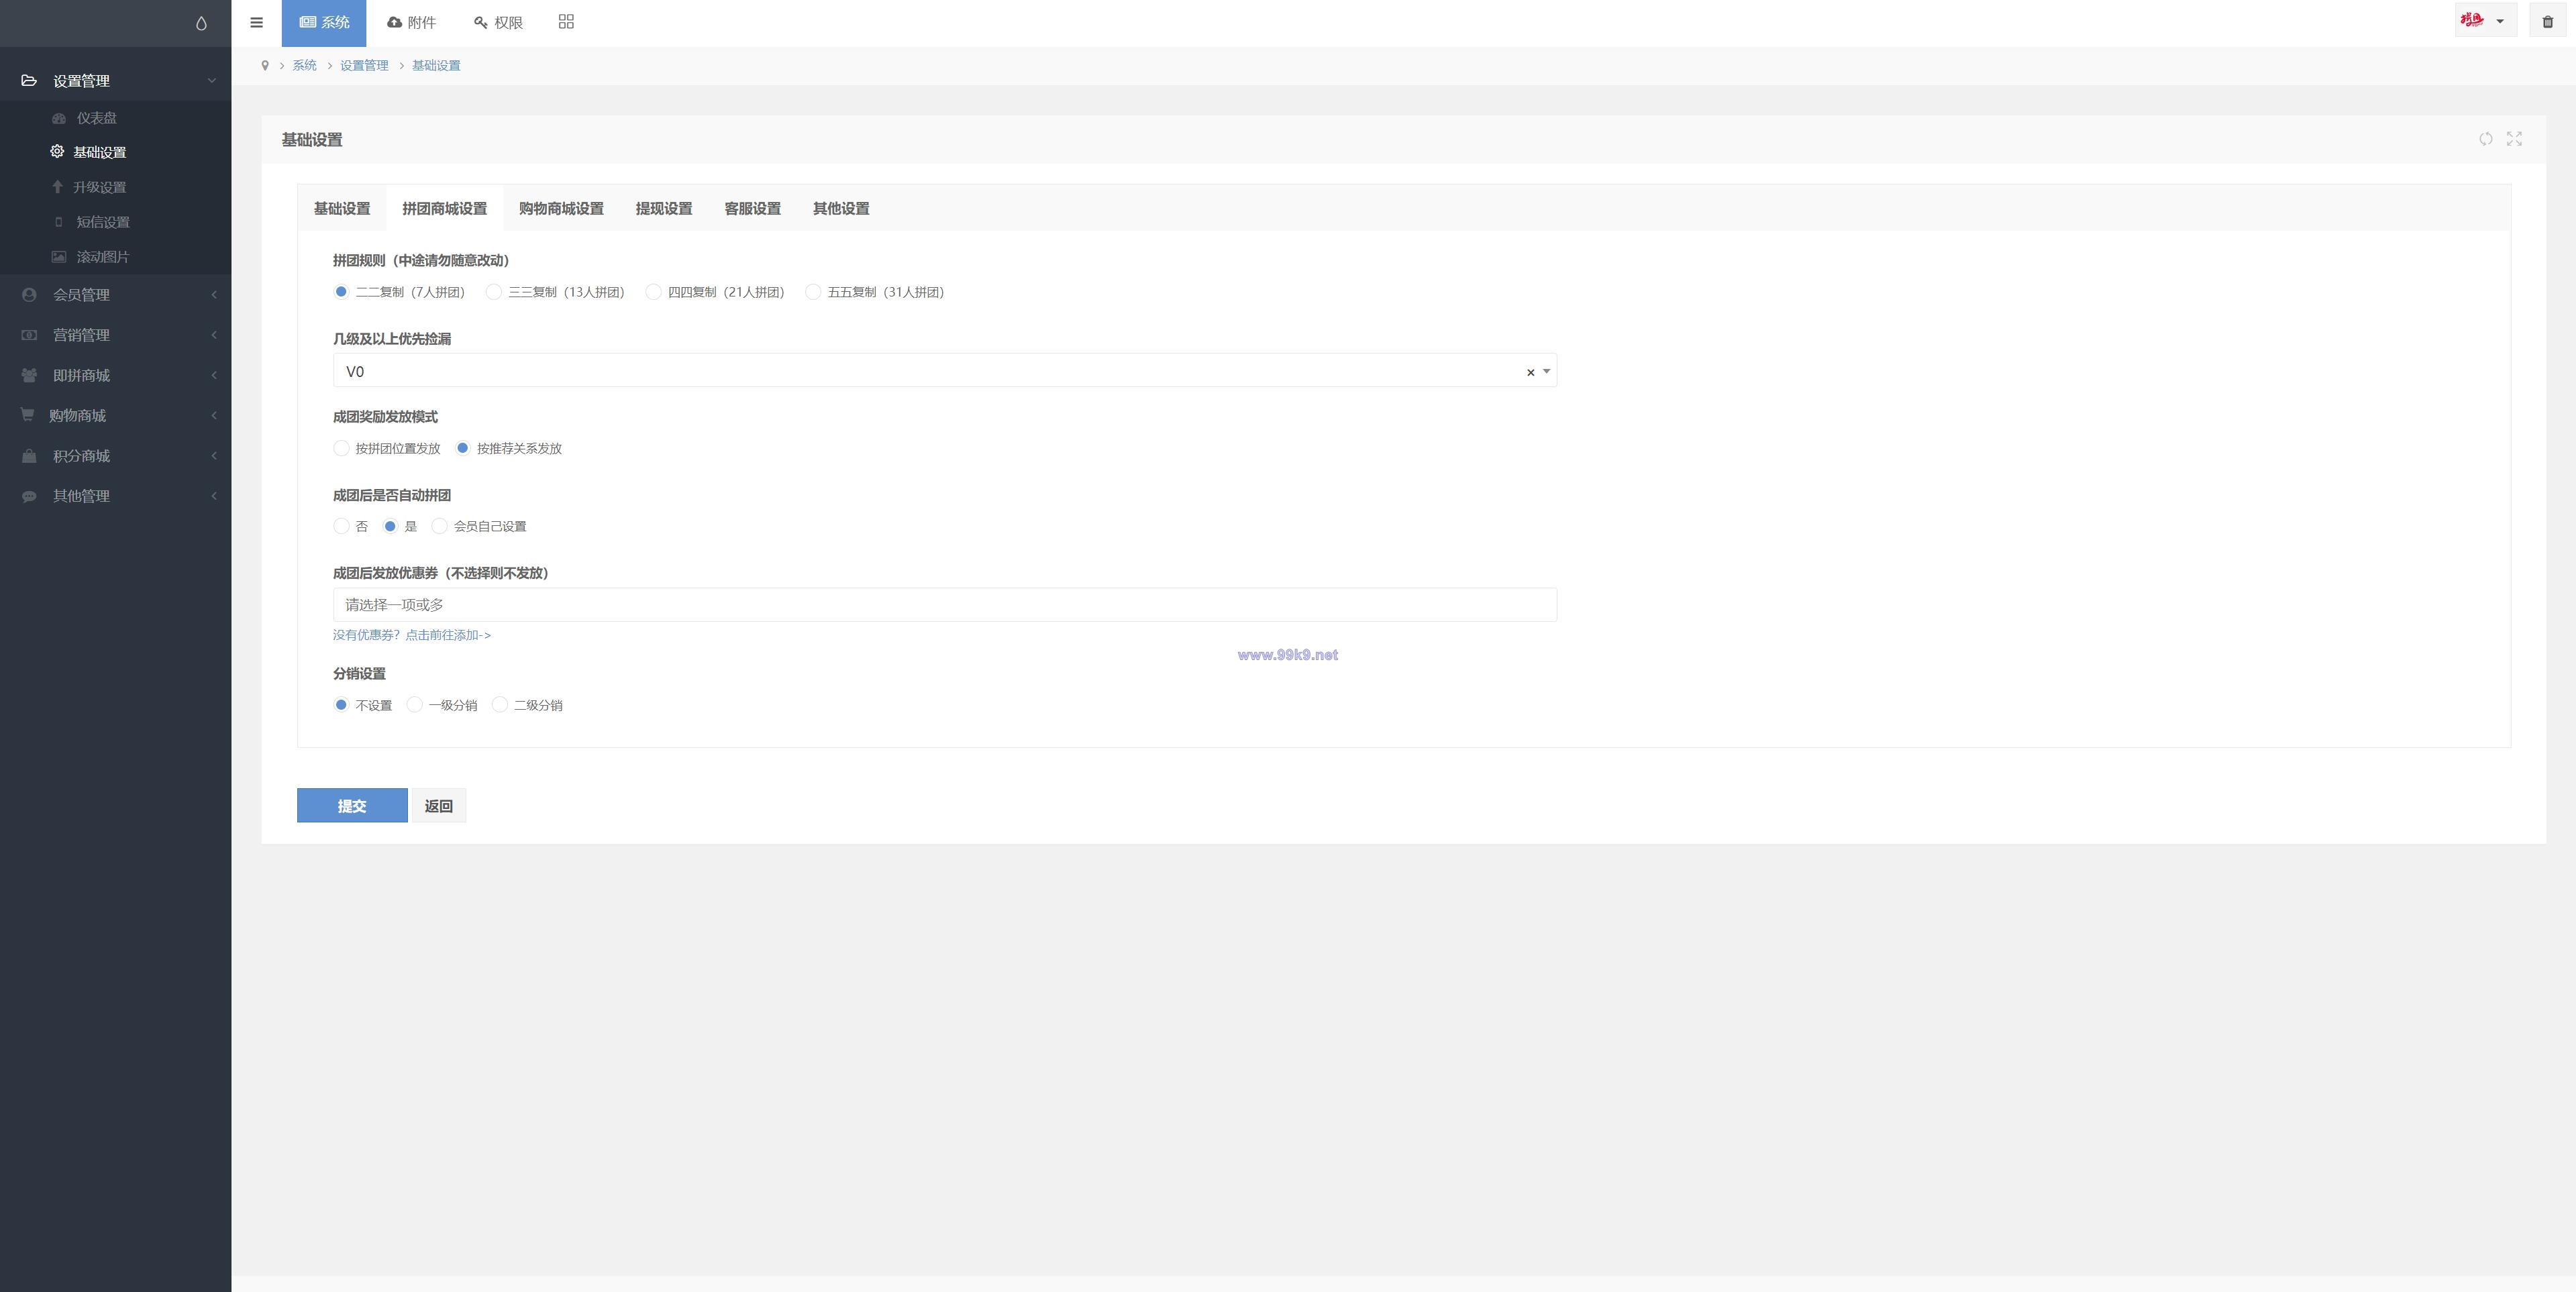Image resolution: width=2576 pixels, height=1292 pixels.
Task: Follow the 没有优惠券?点击前往添加 link
Action: point(412,635)
